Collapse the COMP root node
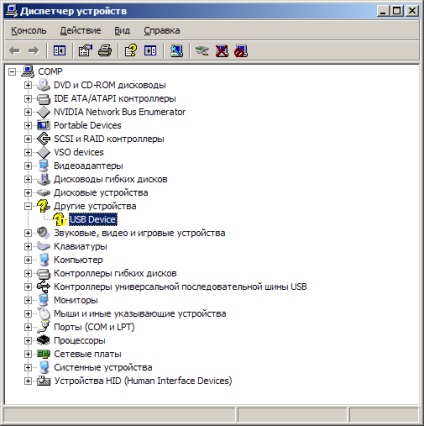The height and width of the screenshot is (426, 424). click(12, 71)
